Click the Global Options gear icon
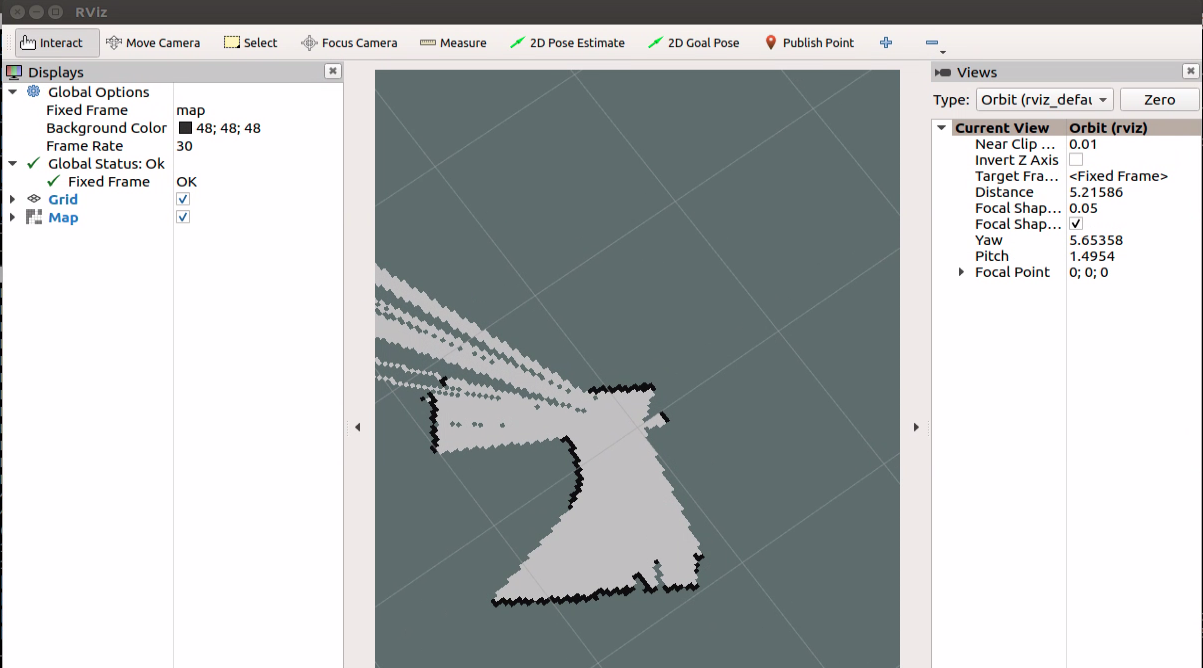The width and height of the screenshot is (1203, 668). [x=34, y=92]
